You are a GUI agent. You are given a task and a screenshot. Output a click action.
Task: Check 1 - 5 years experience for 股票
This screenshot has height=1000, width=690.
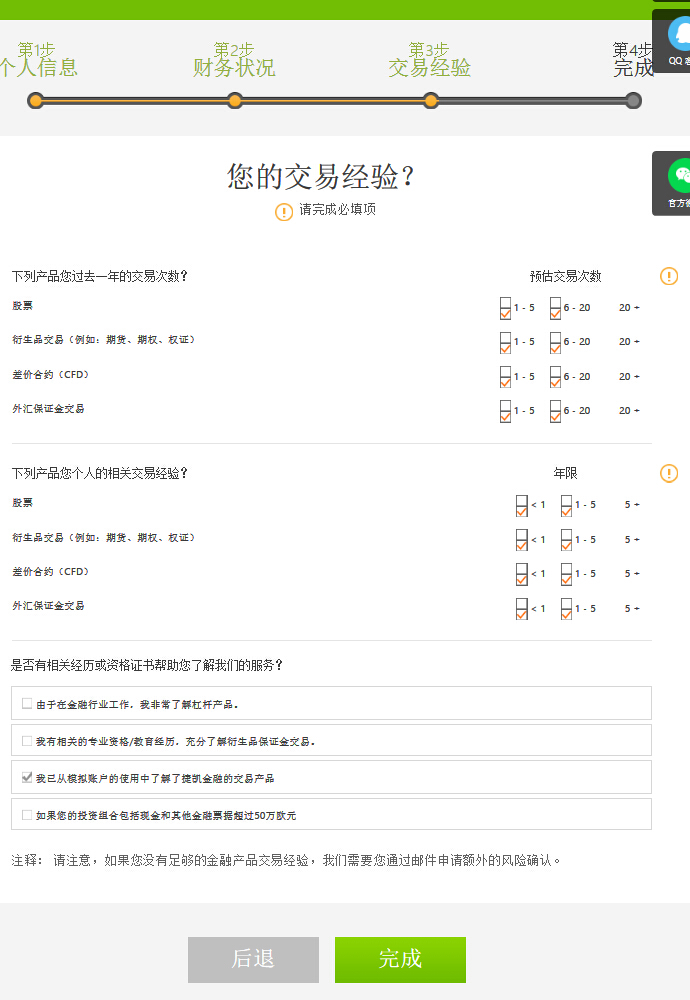[x=566, y=506]
